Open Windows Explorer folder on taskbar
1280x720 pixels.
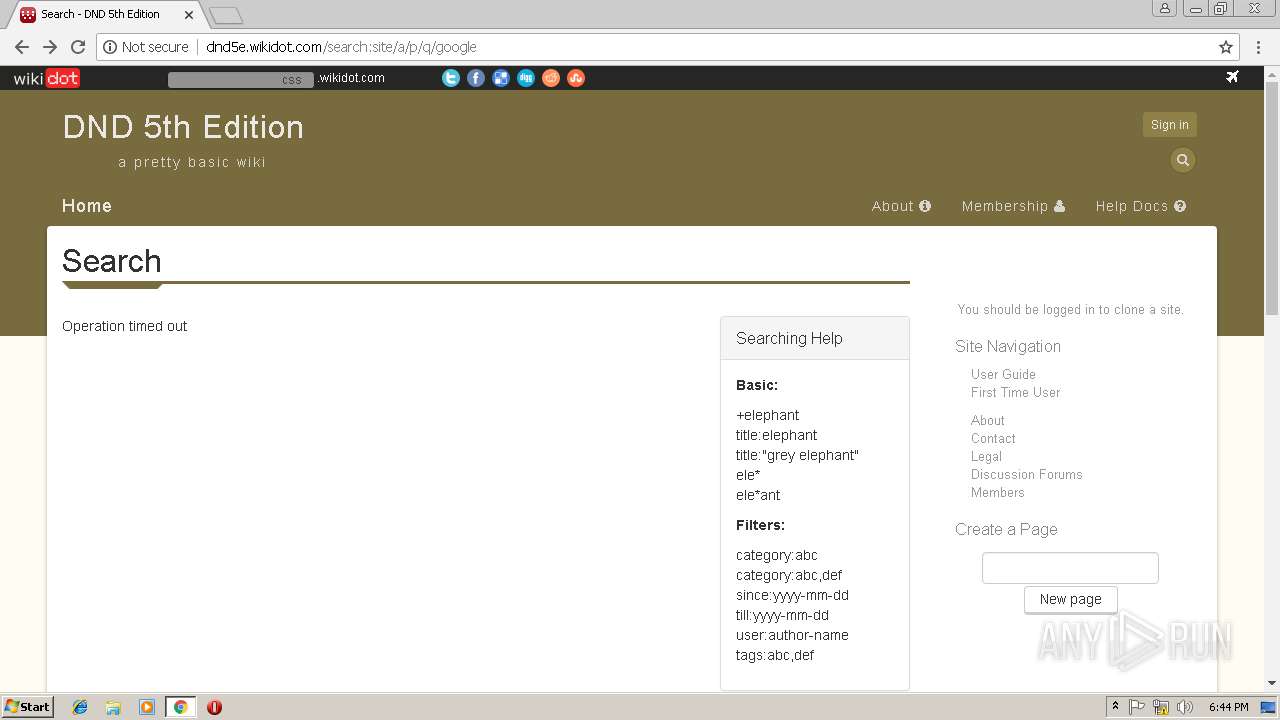(x=113, y=707)
